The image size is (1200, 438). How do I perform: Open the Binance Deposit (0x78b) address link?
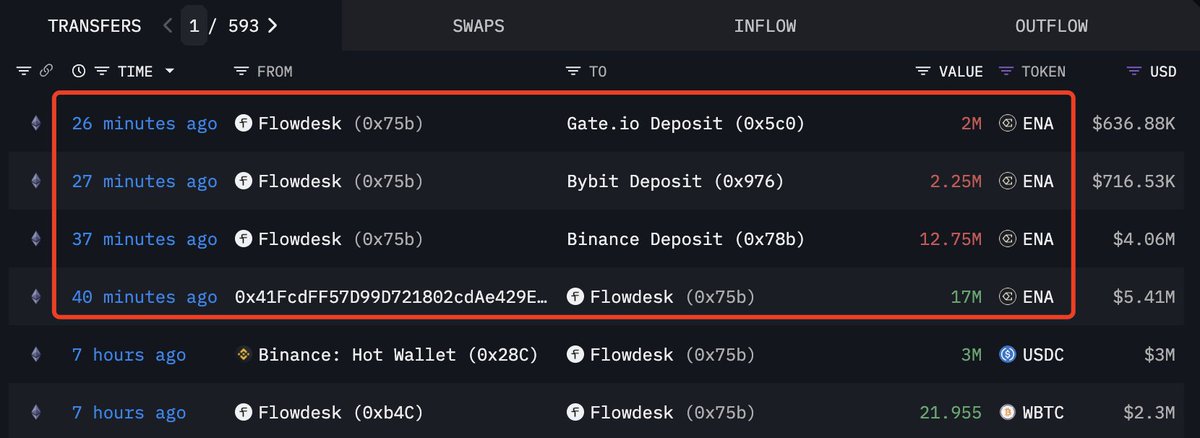point(686,239)
